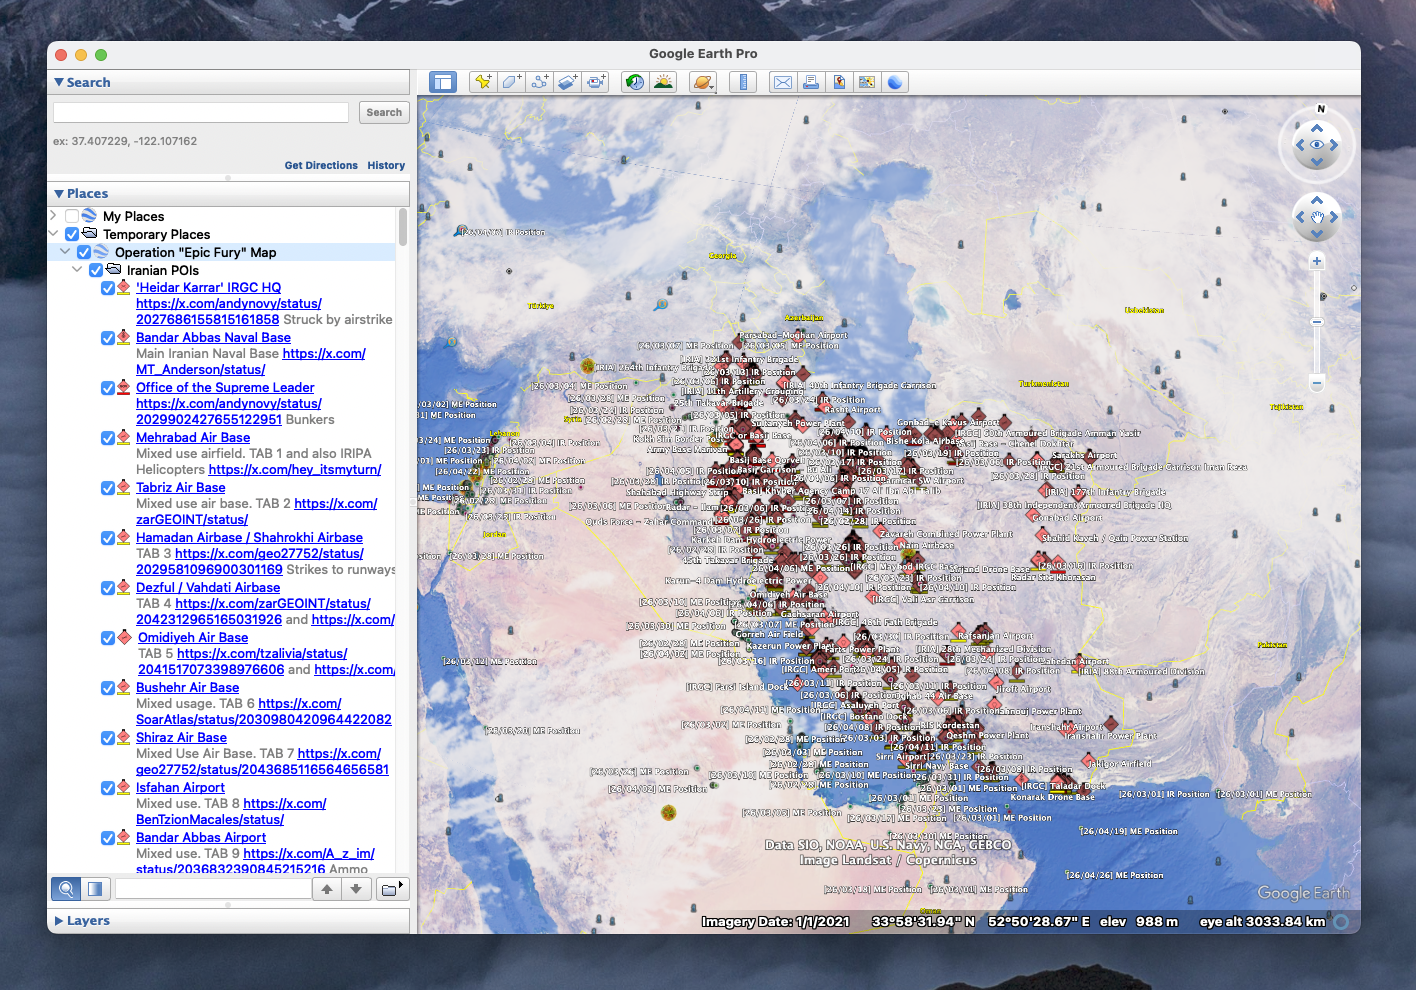The width and height of the screenshot is (1416, 990).
Task: Uncheck Operation "Epic Fury" Map checkbox
Action: tap(84, 252)
